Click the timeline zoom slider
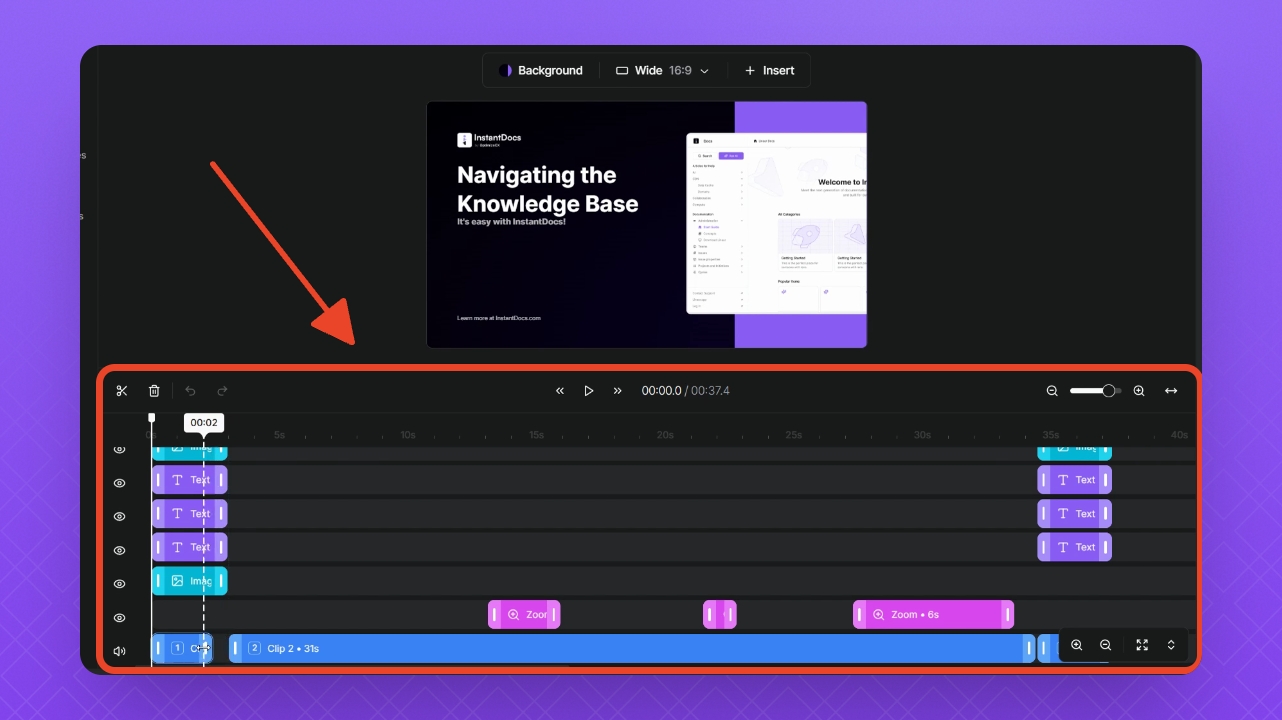The width and height of the screenshot is (1282, 720). [1095, 391]
